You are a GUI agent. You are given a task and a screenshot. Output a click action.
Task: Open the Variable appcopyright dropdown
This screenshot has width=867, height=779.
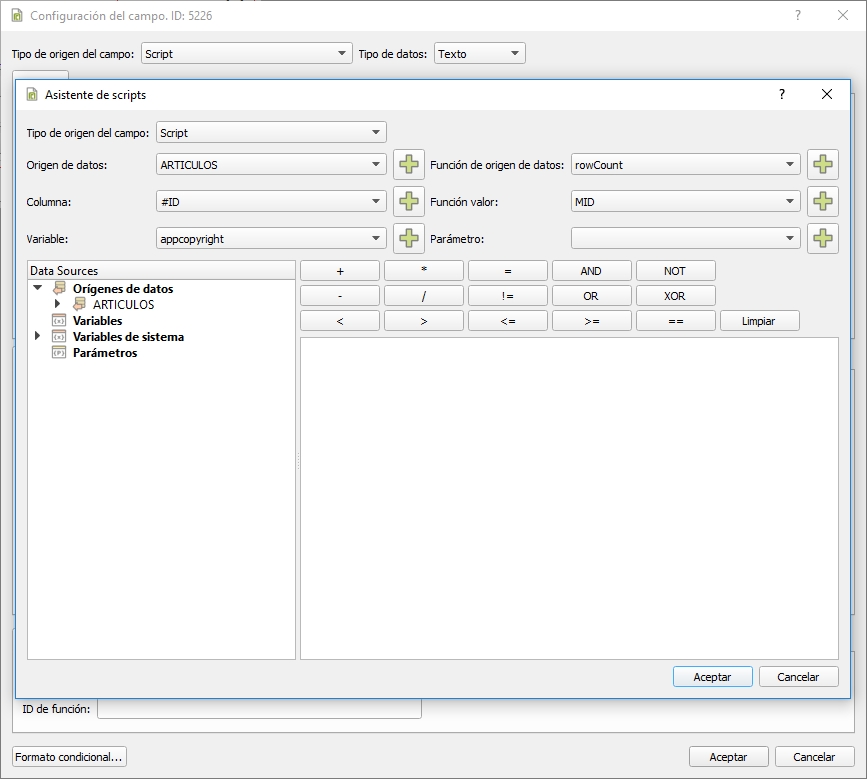(271, 238)
